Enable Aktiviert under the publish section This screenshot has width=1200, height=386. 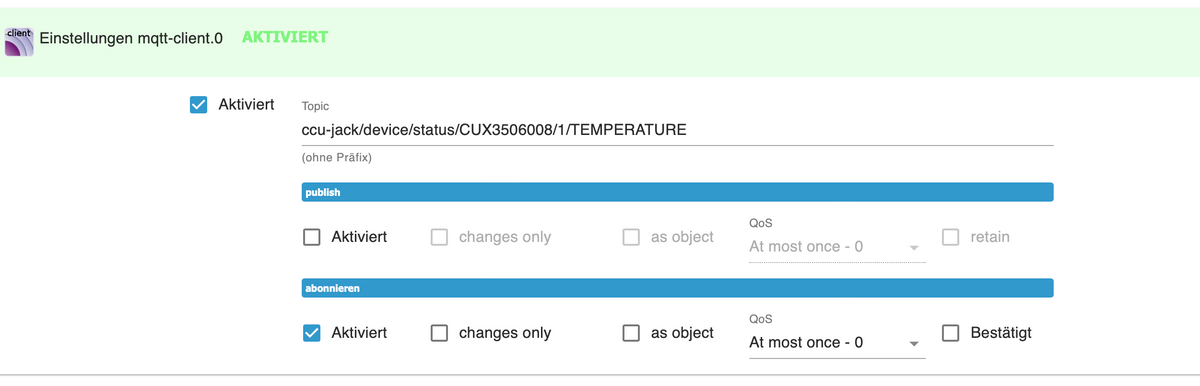(x=312, y=237)
